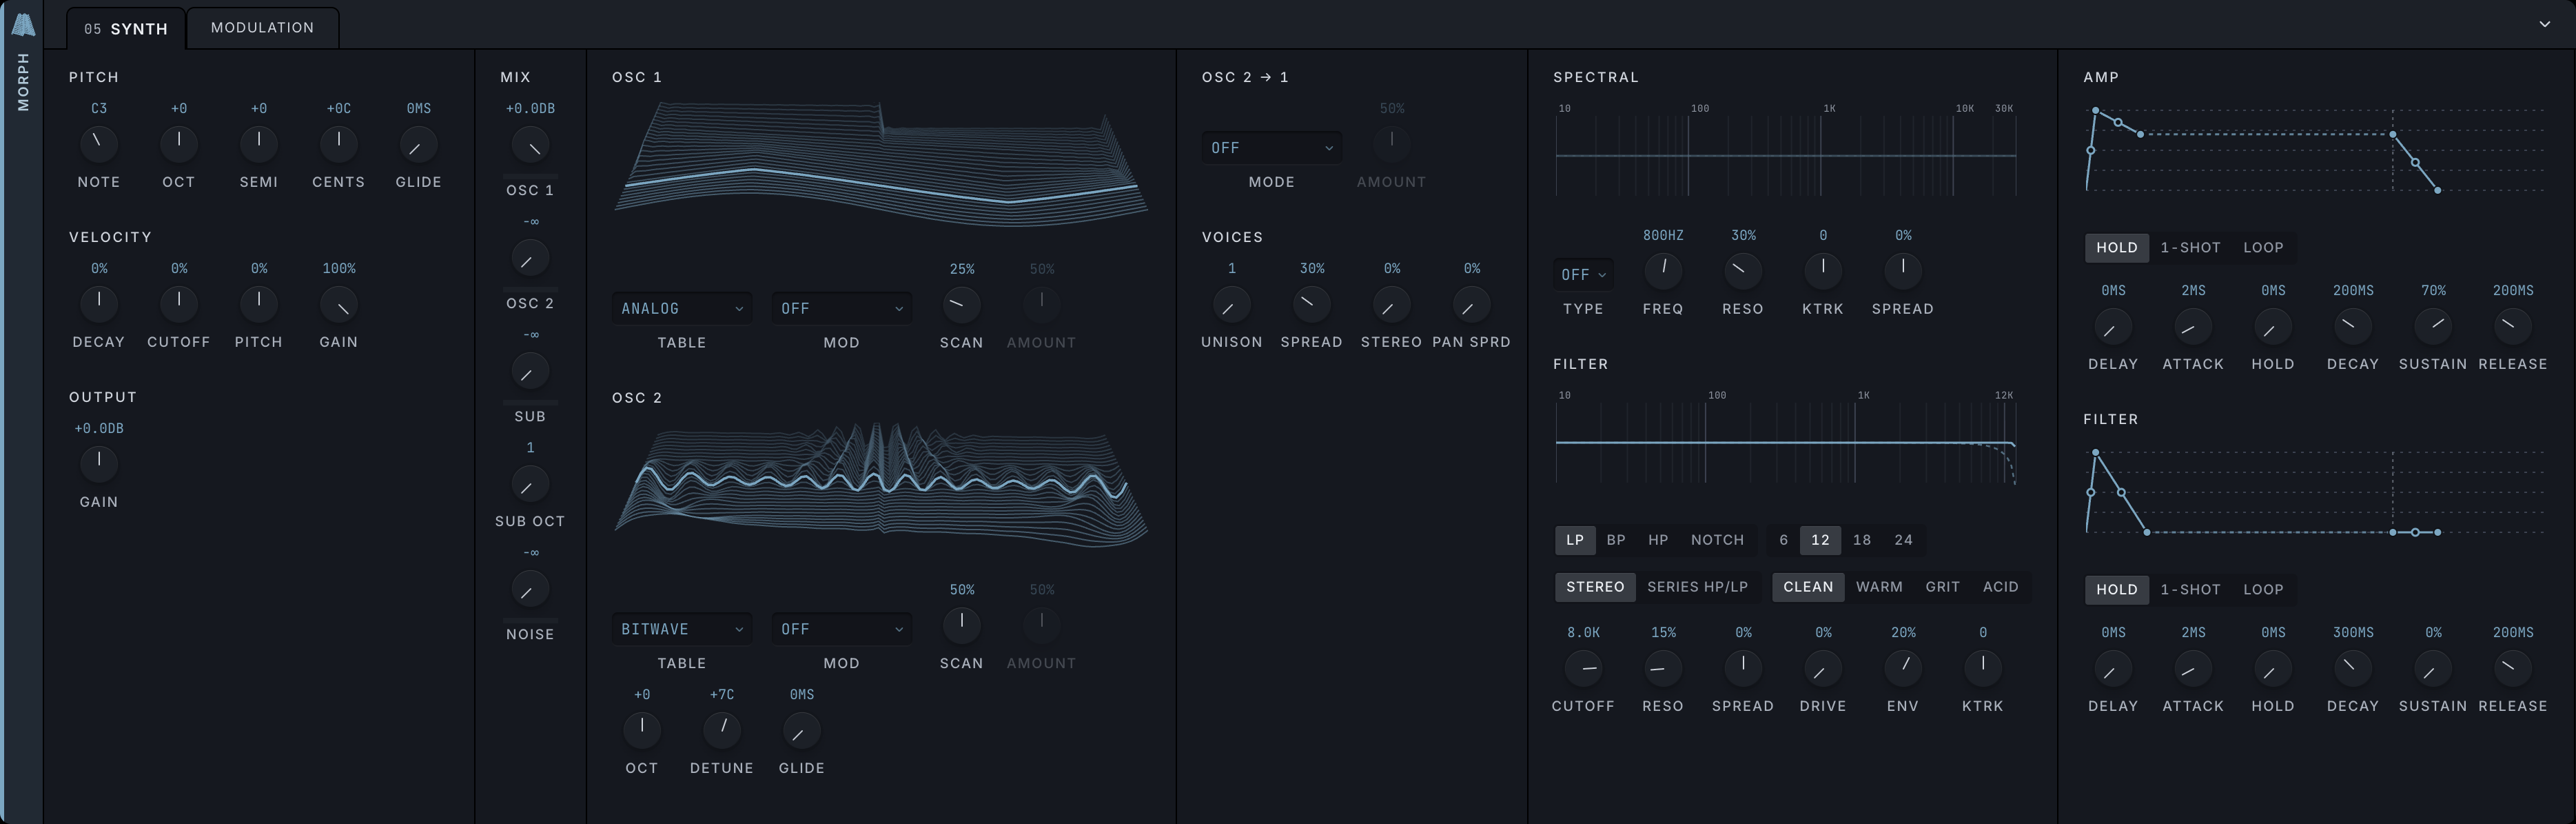
Task: Open the OSC 1 Mod dropdown
Action: (841, 308)
